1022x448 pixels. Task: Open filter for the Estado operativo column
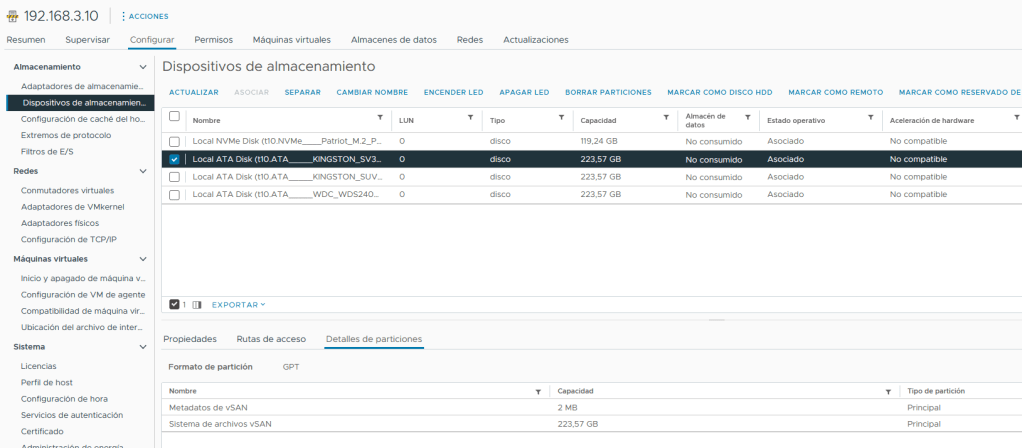point(871,118)
